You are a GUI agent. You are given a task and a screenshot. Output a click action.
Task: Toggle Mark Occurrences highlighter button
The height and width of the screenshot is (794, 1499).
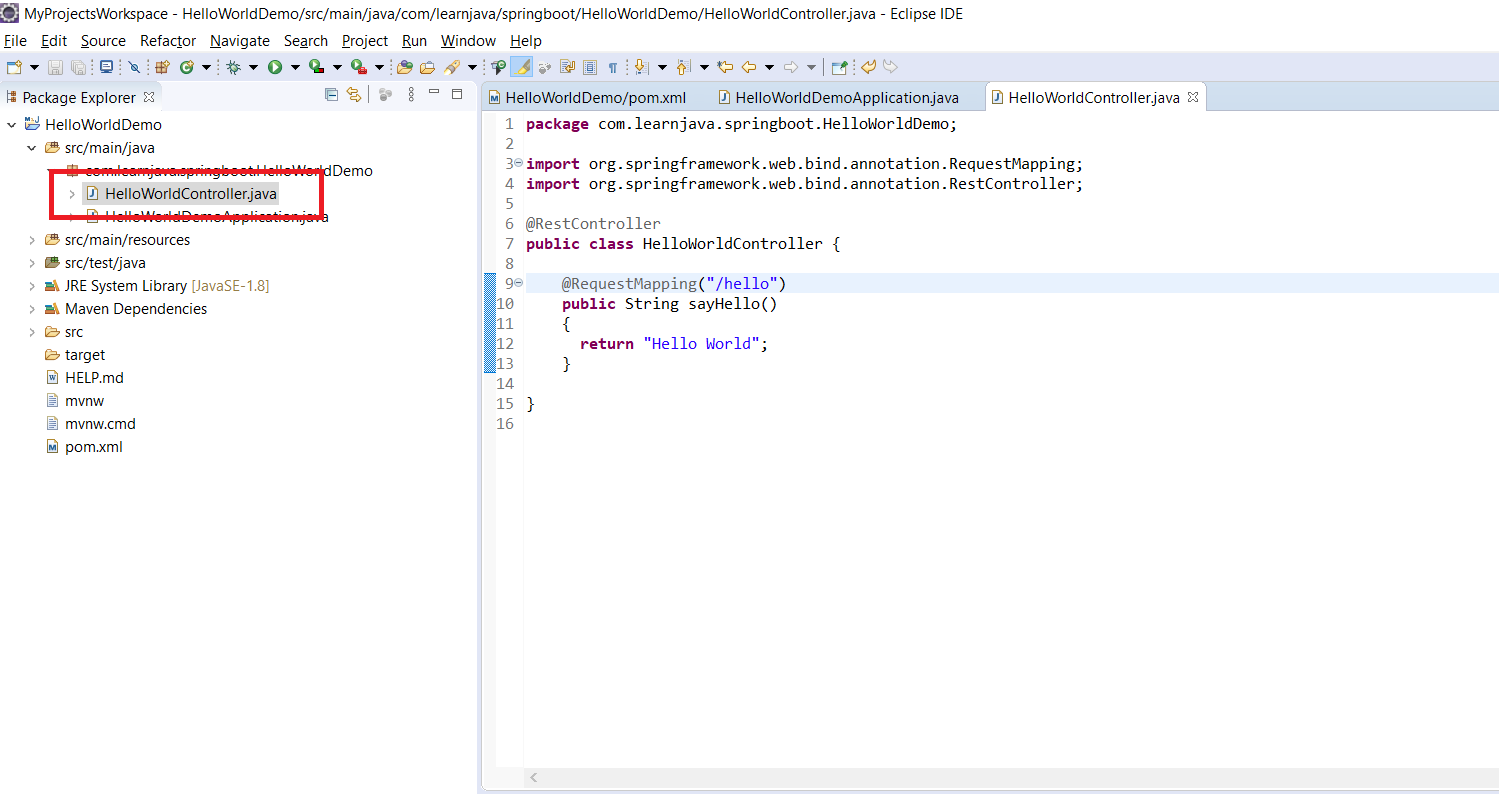521,67
